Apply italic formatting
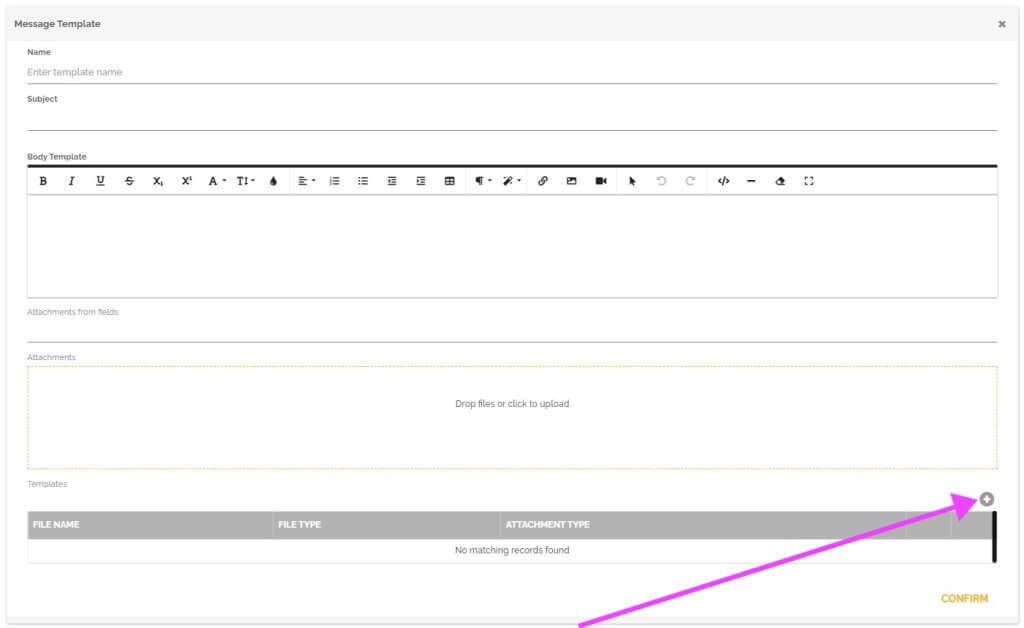Image resolution: width=1024 pixels, height=628 pixels. click(71, 180)
